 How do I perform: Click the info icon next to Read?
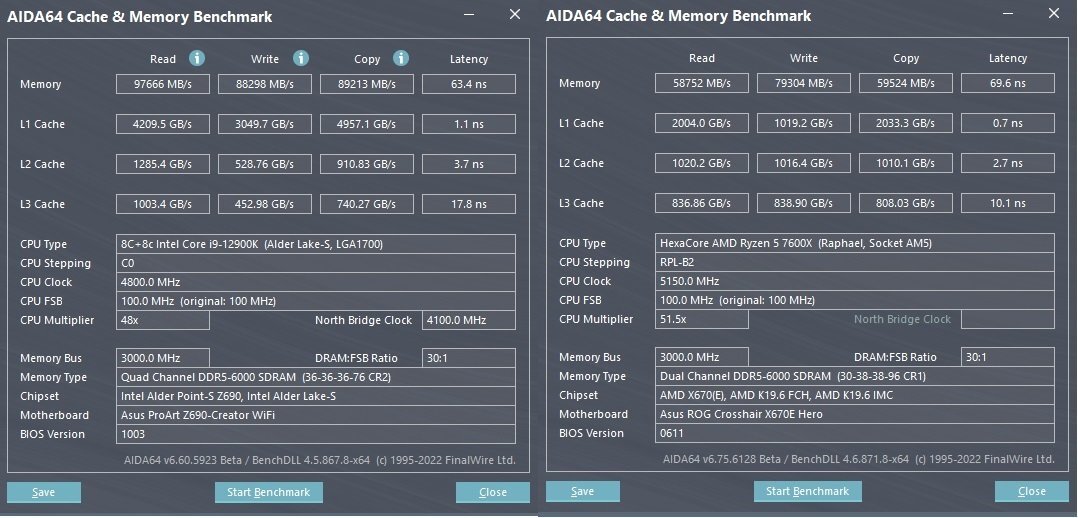point(197,58)
